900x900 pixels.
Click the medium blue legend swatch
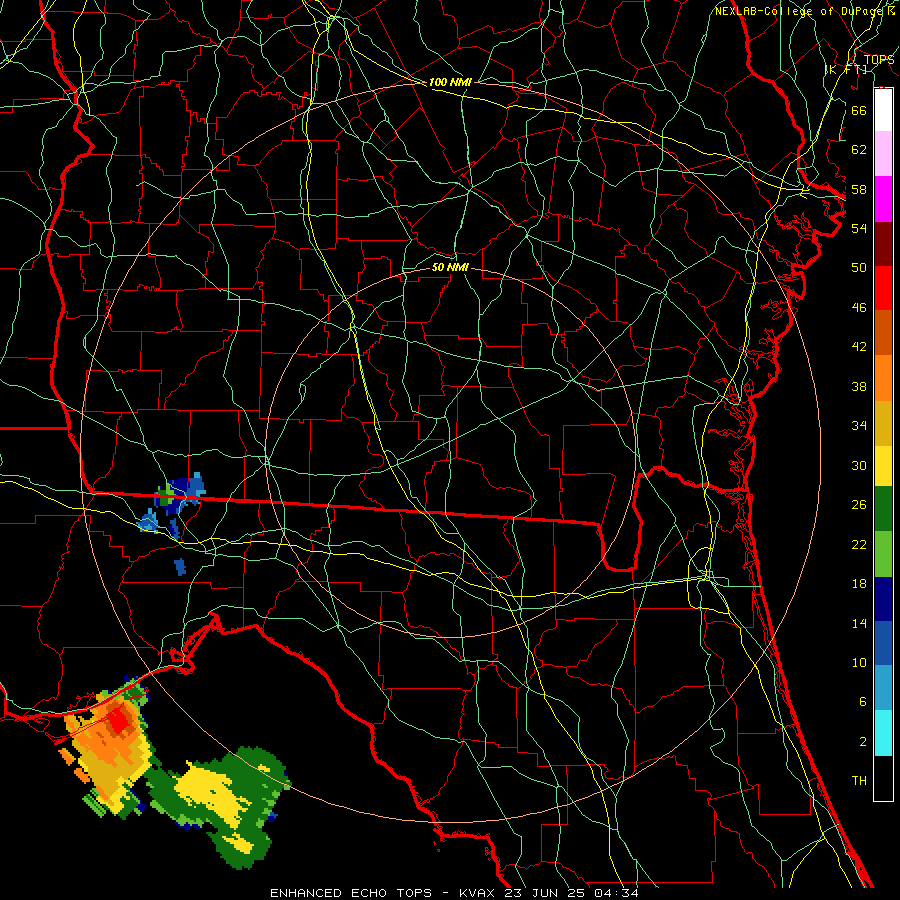tap(883, 643)
